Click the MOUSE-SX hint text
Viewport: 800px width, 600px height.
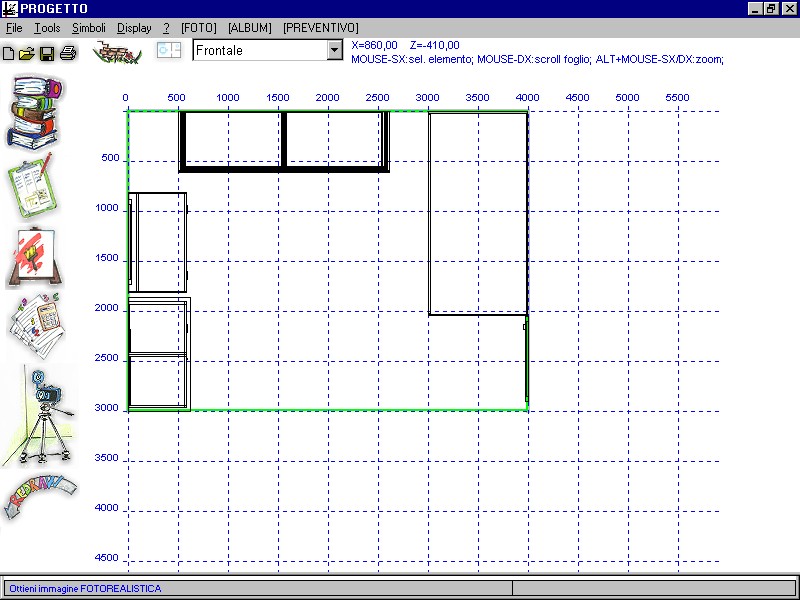tap(537, 59)
